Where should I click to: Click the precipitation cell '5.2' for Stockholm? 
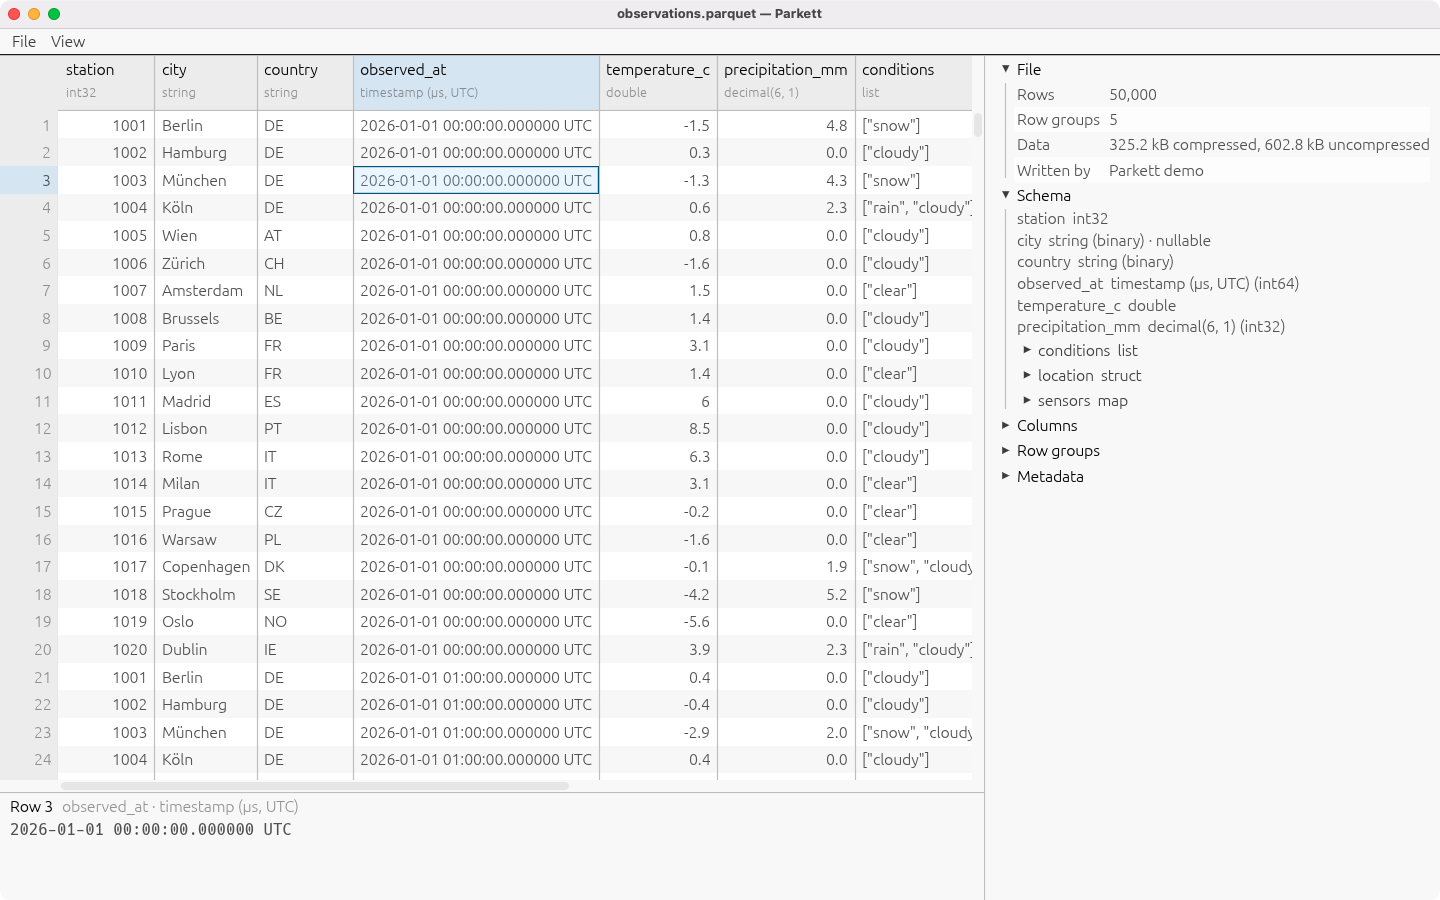coord(786,594)
